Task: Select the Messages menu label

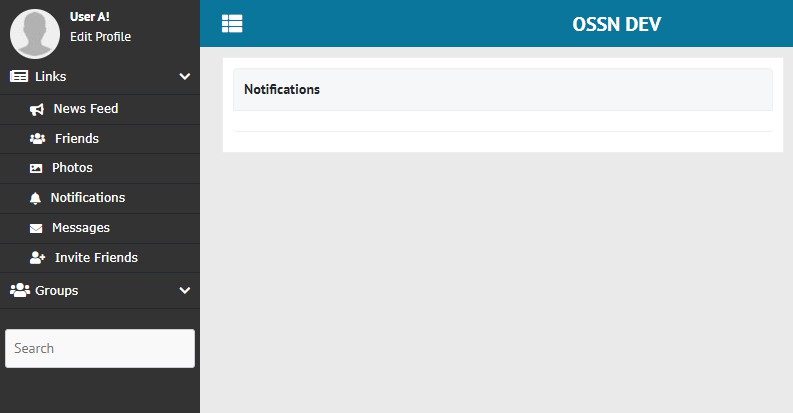Action: coord(81,228)
